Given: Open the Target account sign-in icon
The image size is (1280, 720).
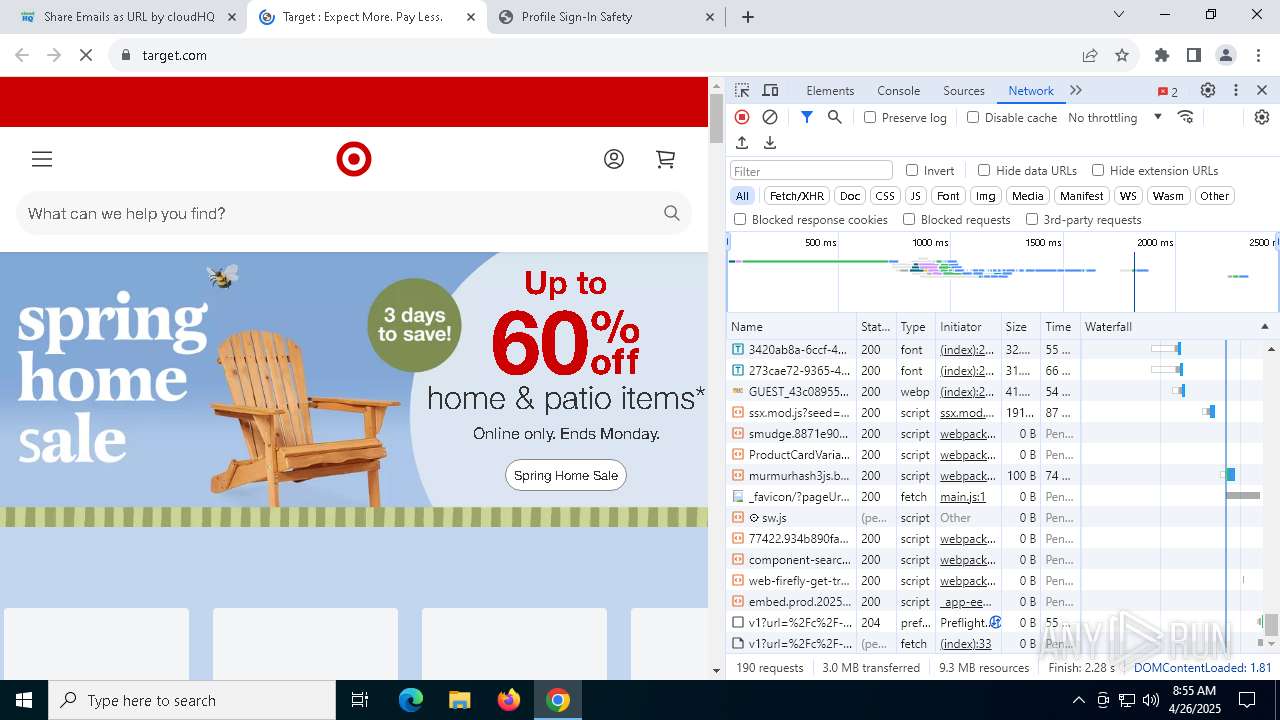Looking at the screenshot, I should pos(614,159).
